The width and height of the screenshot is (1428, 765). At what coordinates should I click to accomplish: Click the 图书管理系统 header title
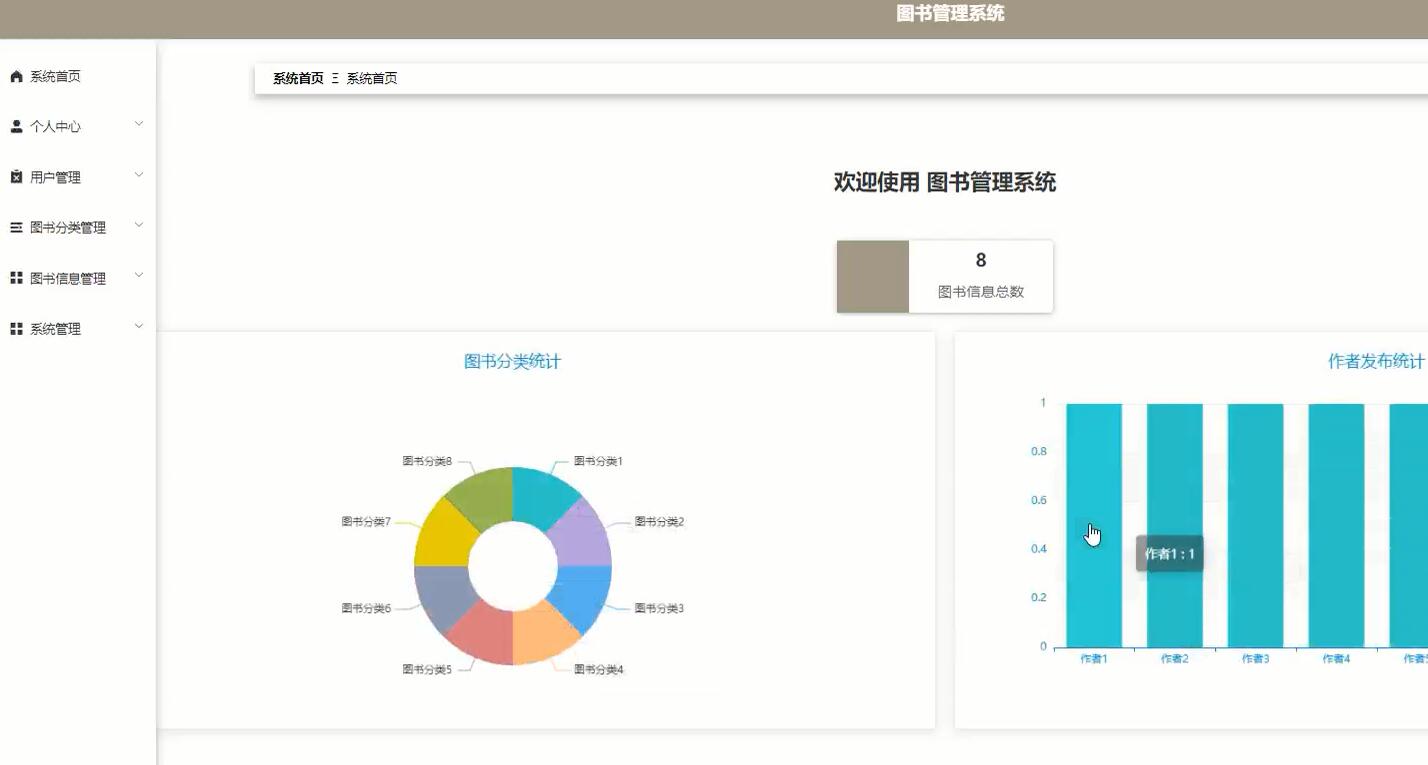[x=950, y=14]
